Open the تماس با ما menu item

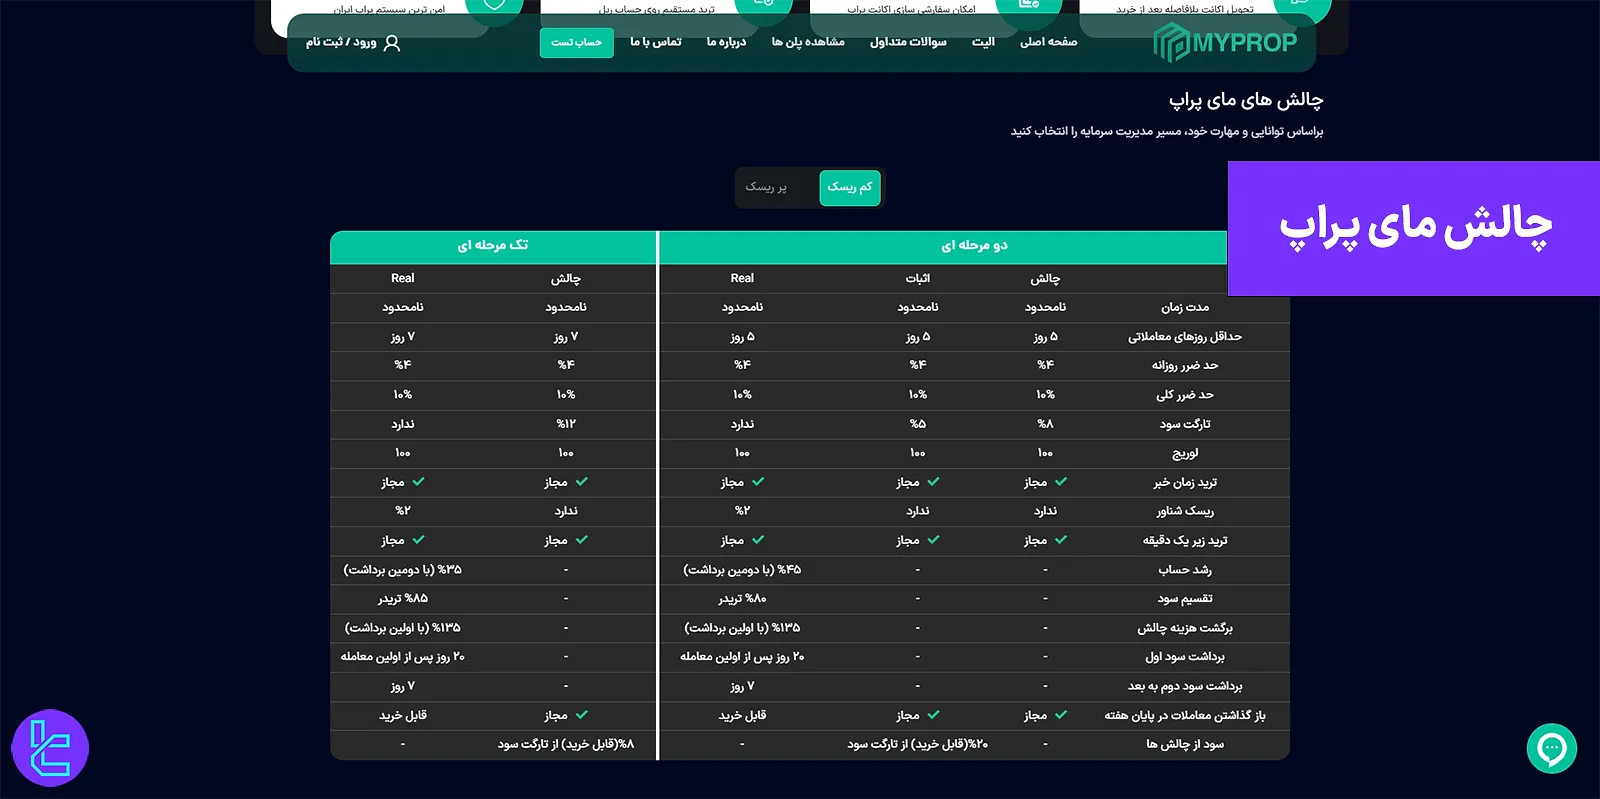click(x=656, y=42)
